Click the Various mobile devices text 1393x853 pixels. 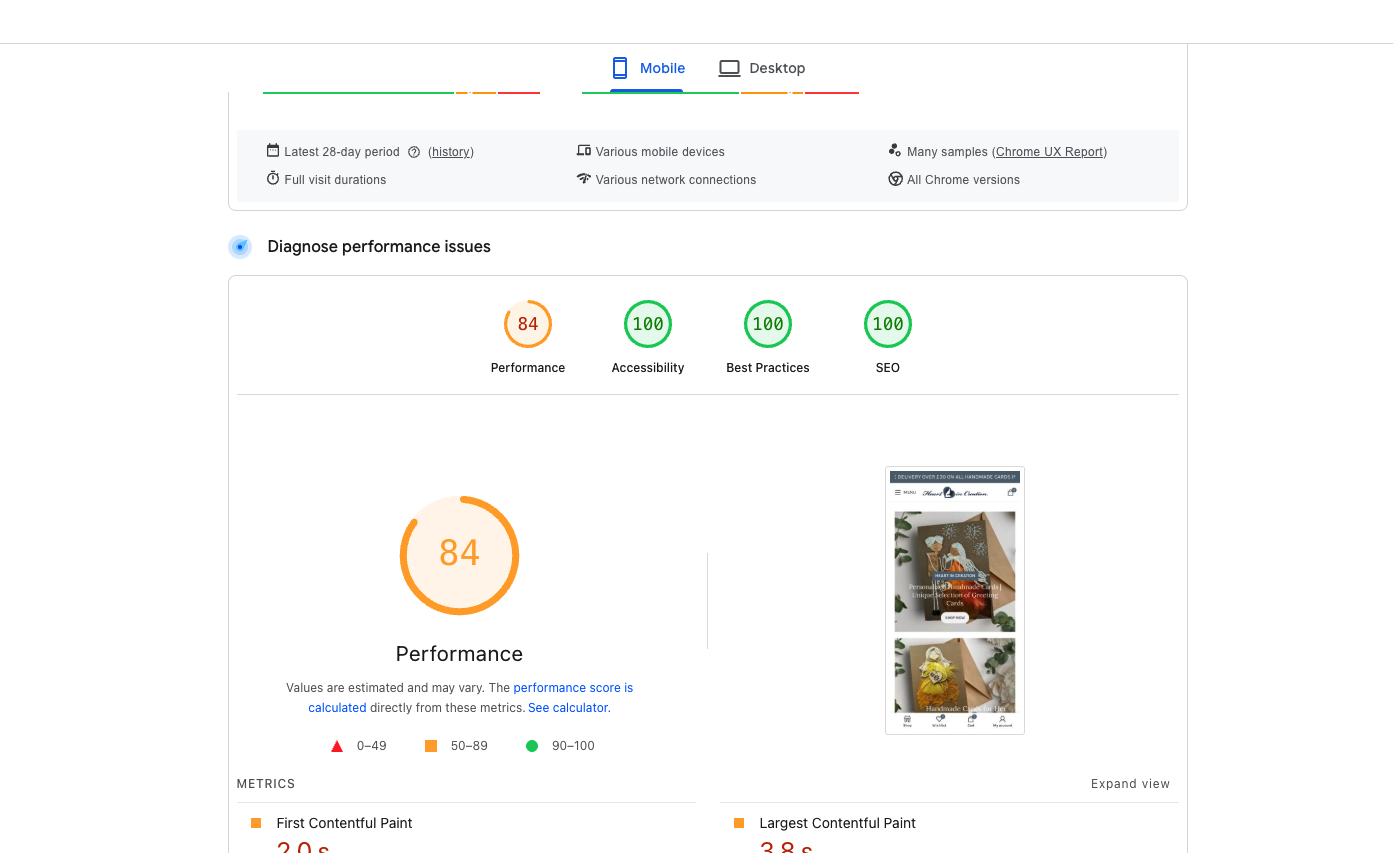click(x=660, y=152)
